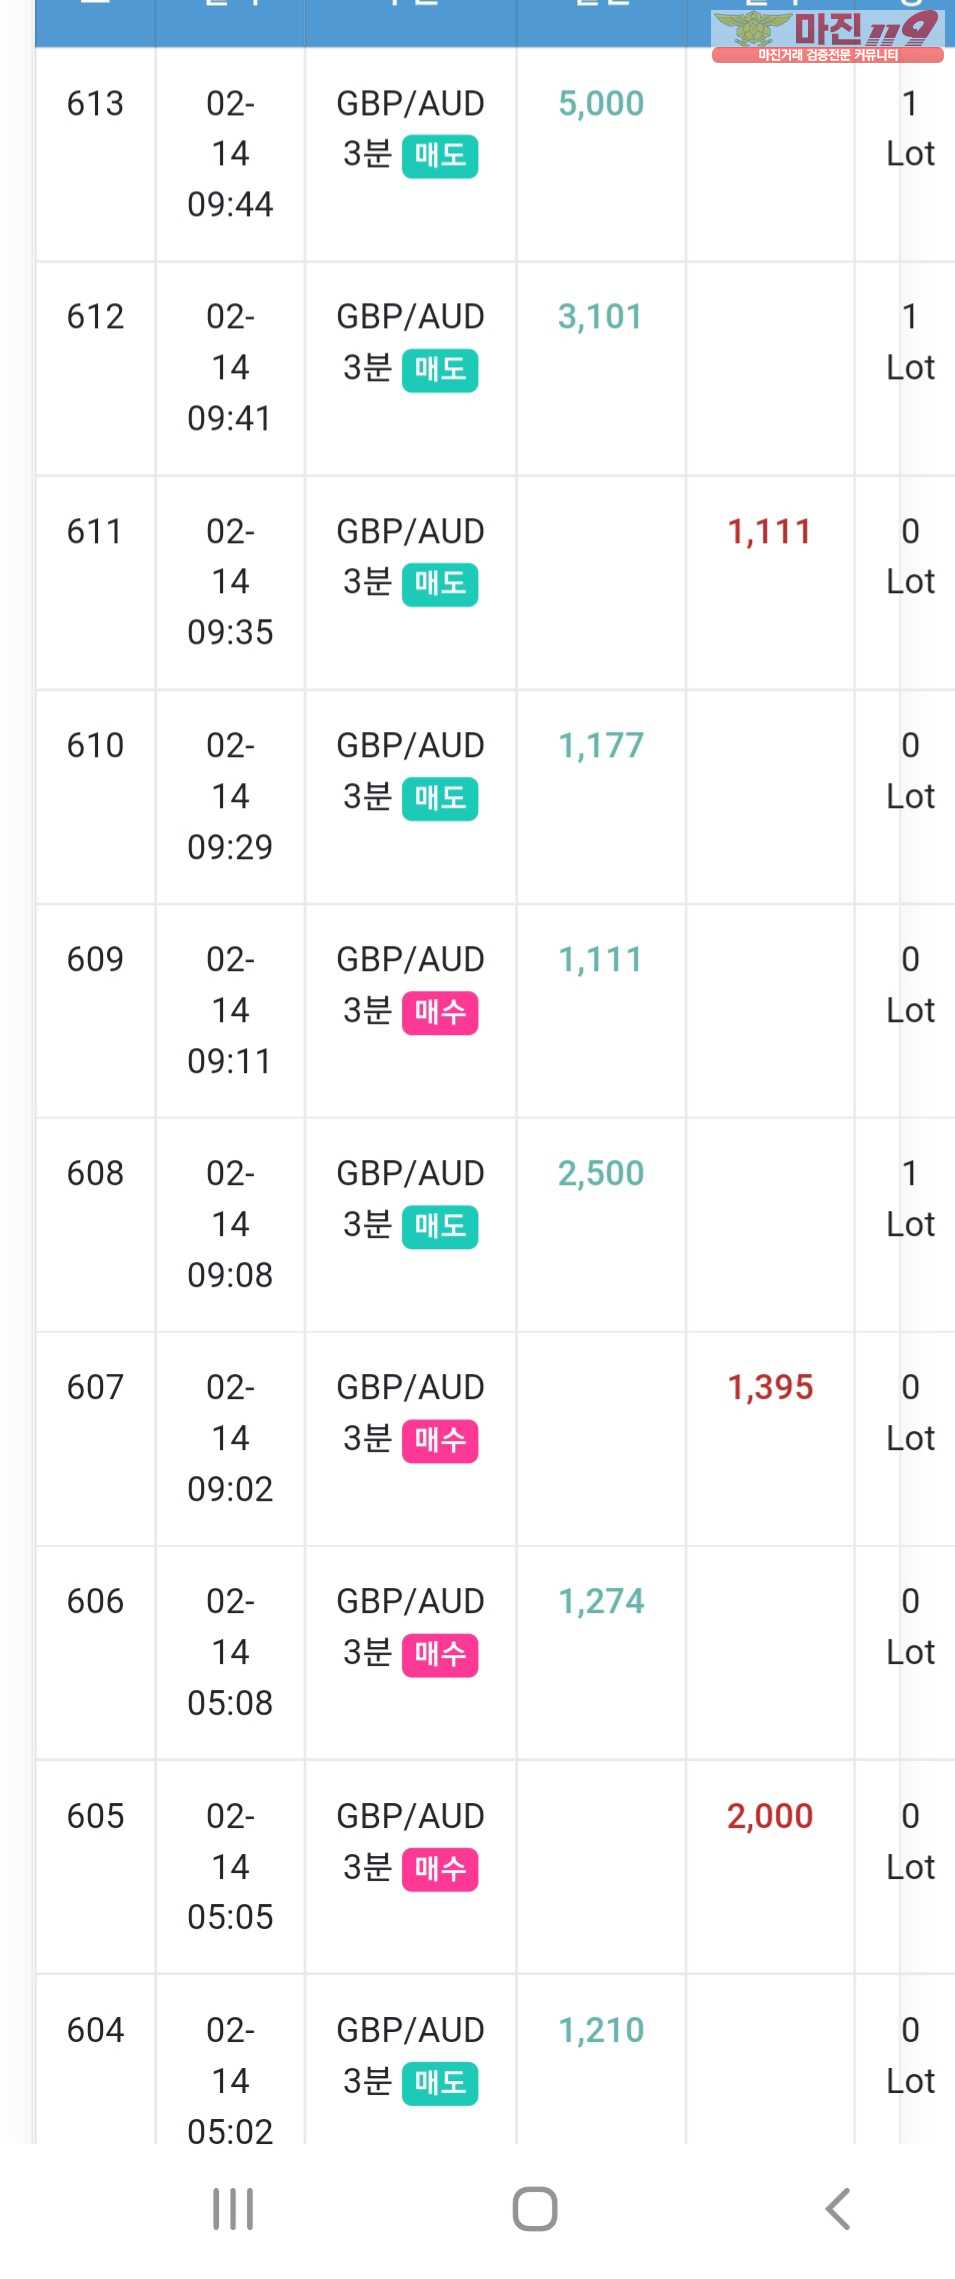Click row number 612
Viewport: 955px width, 2279px height.
point(96,316)
